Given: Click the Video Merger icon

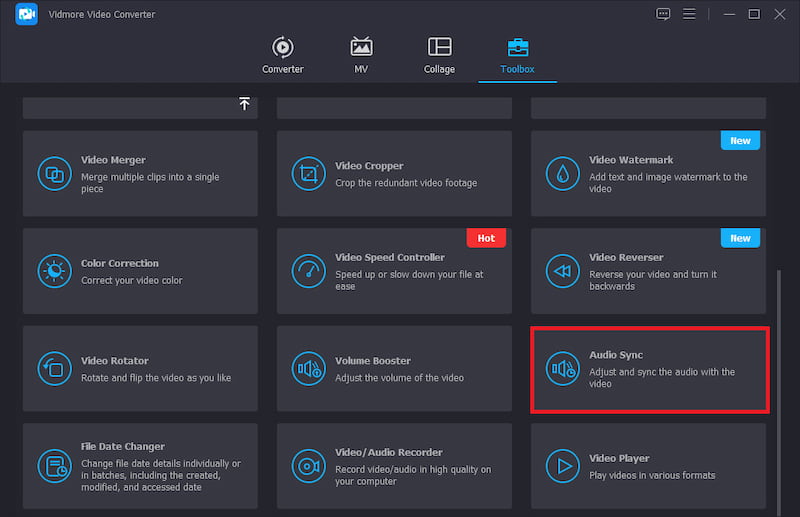Looking at the screenshot, I should 54,174.
